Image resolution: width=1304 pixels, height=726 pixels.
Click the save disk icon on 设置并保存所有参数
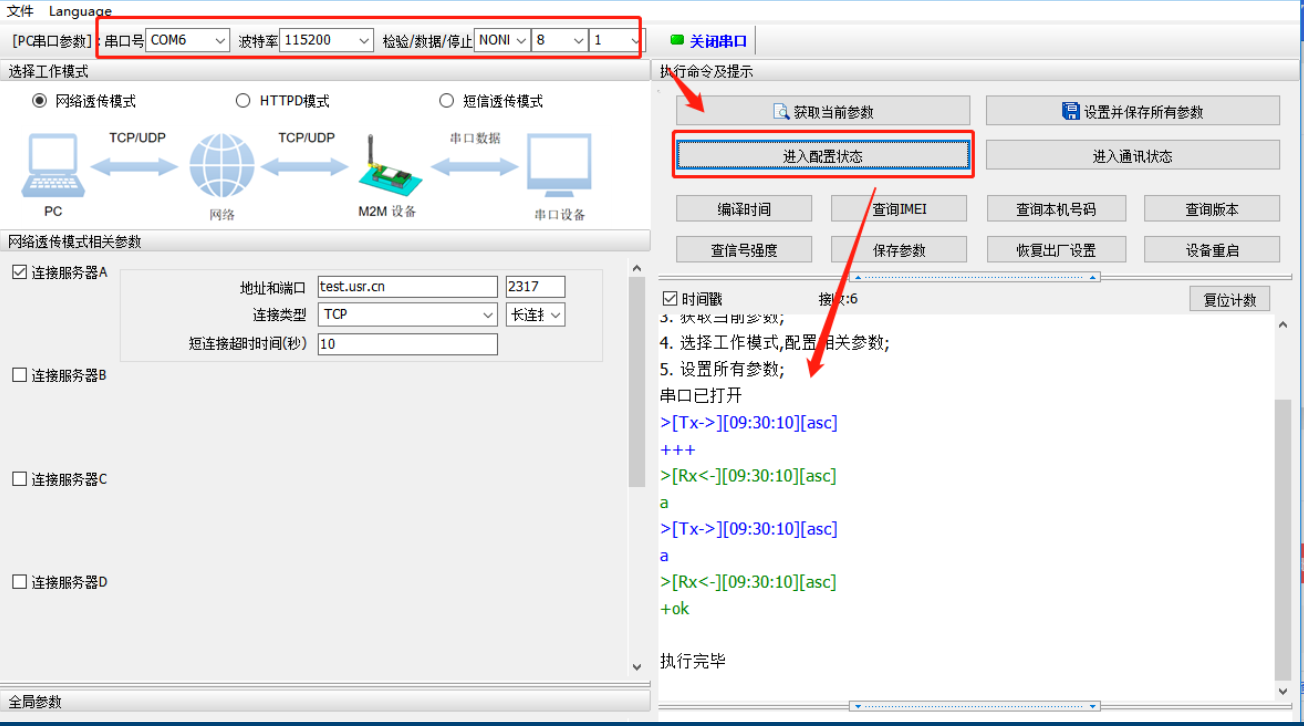point(1071,112)
